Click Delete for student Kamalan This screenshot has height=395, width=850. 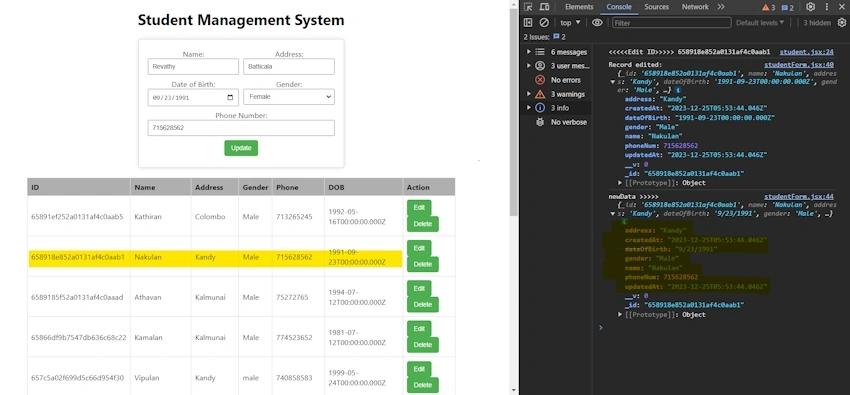click(423, 345)
